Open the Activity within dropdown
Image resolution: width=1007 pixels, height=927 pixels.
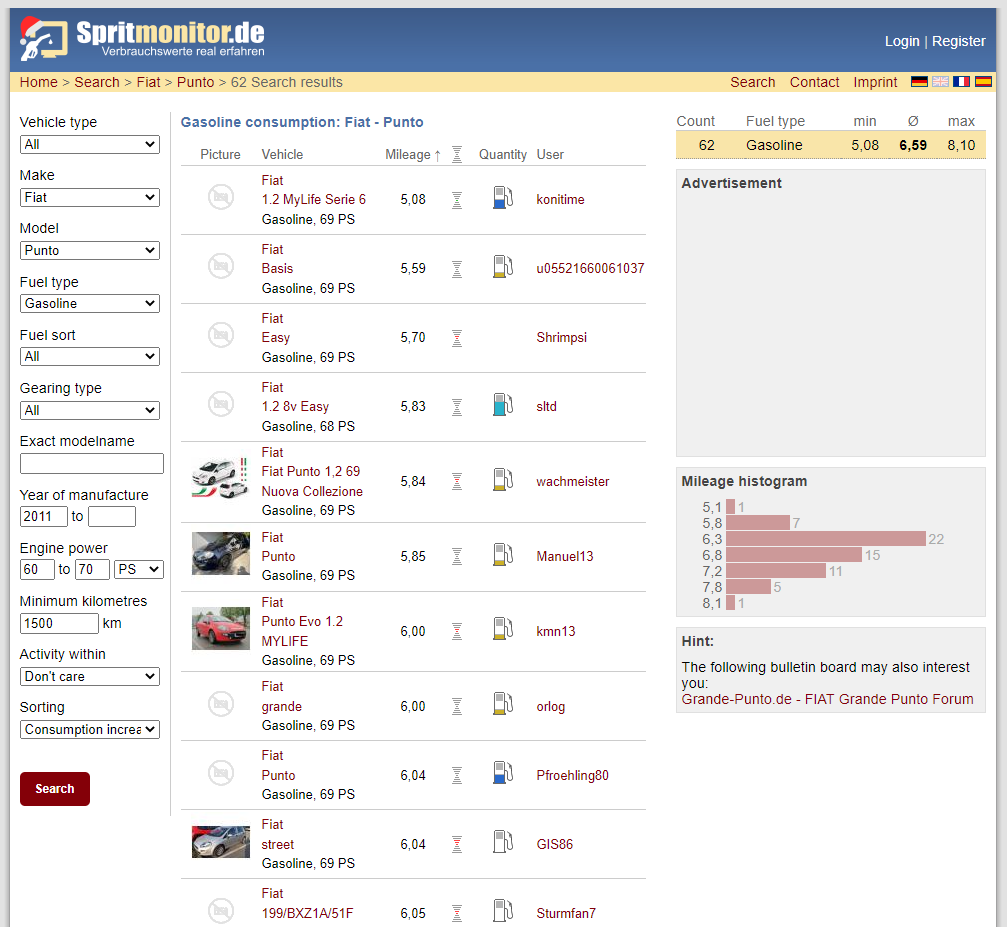[x=90, y=676]
